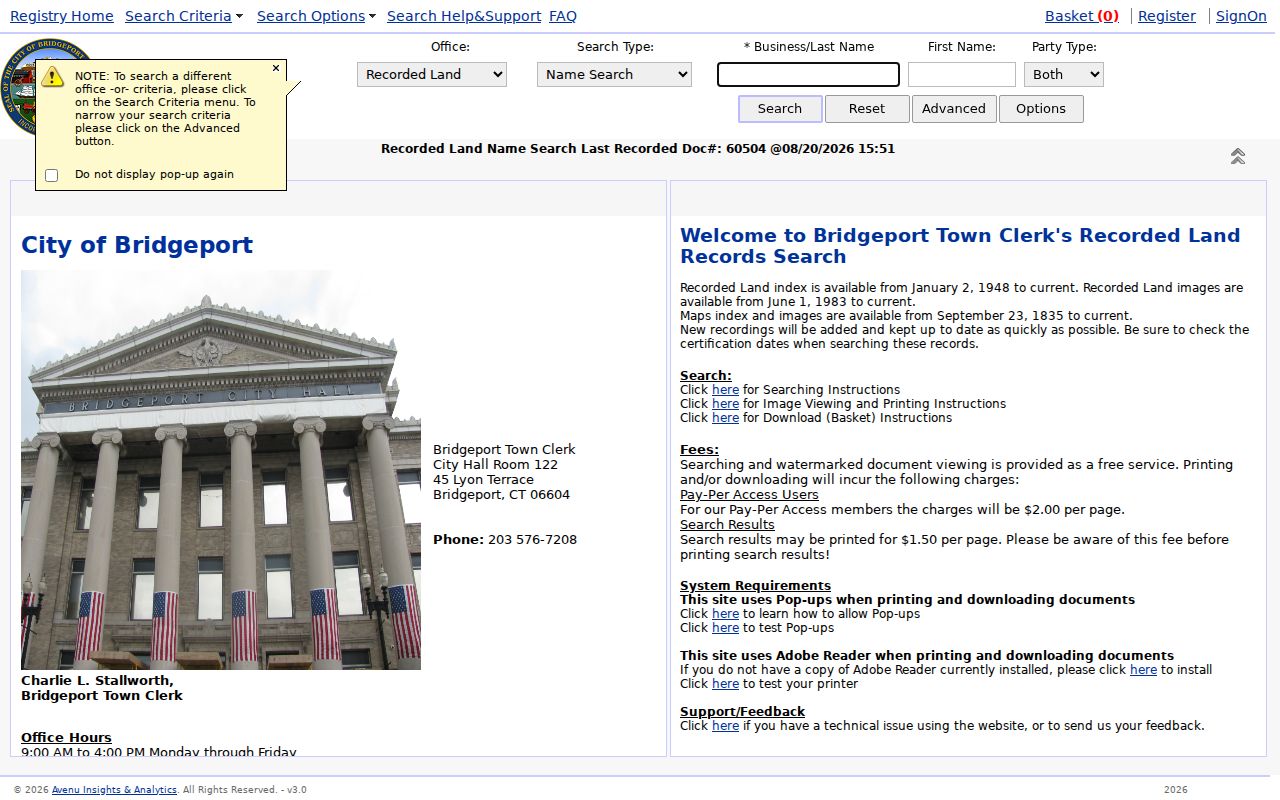Open the Search Type dropdown

(x=614, y=74)
